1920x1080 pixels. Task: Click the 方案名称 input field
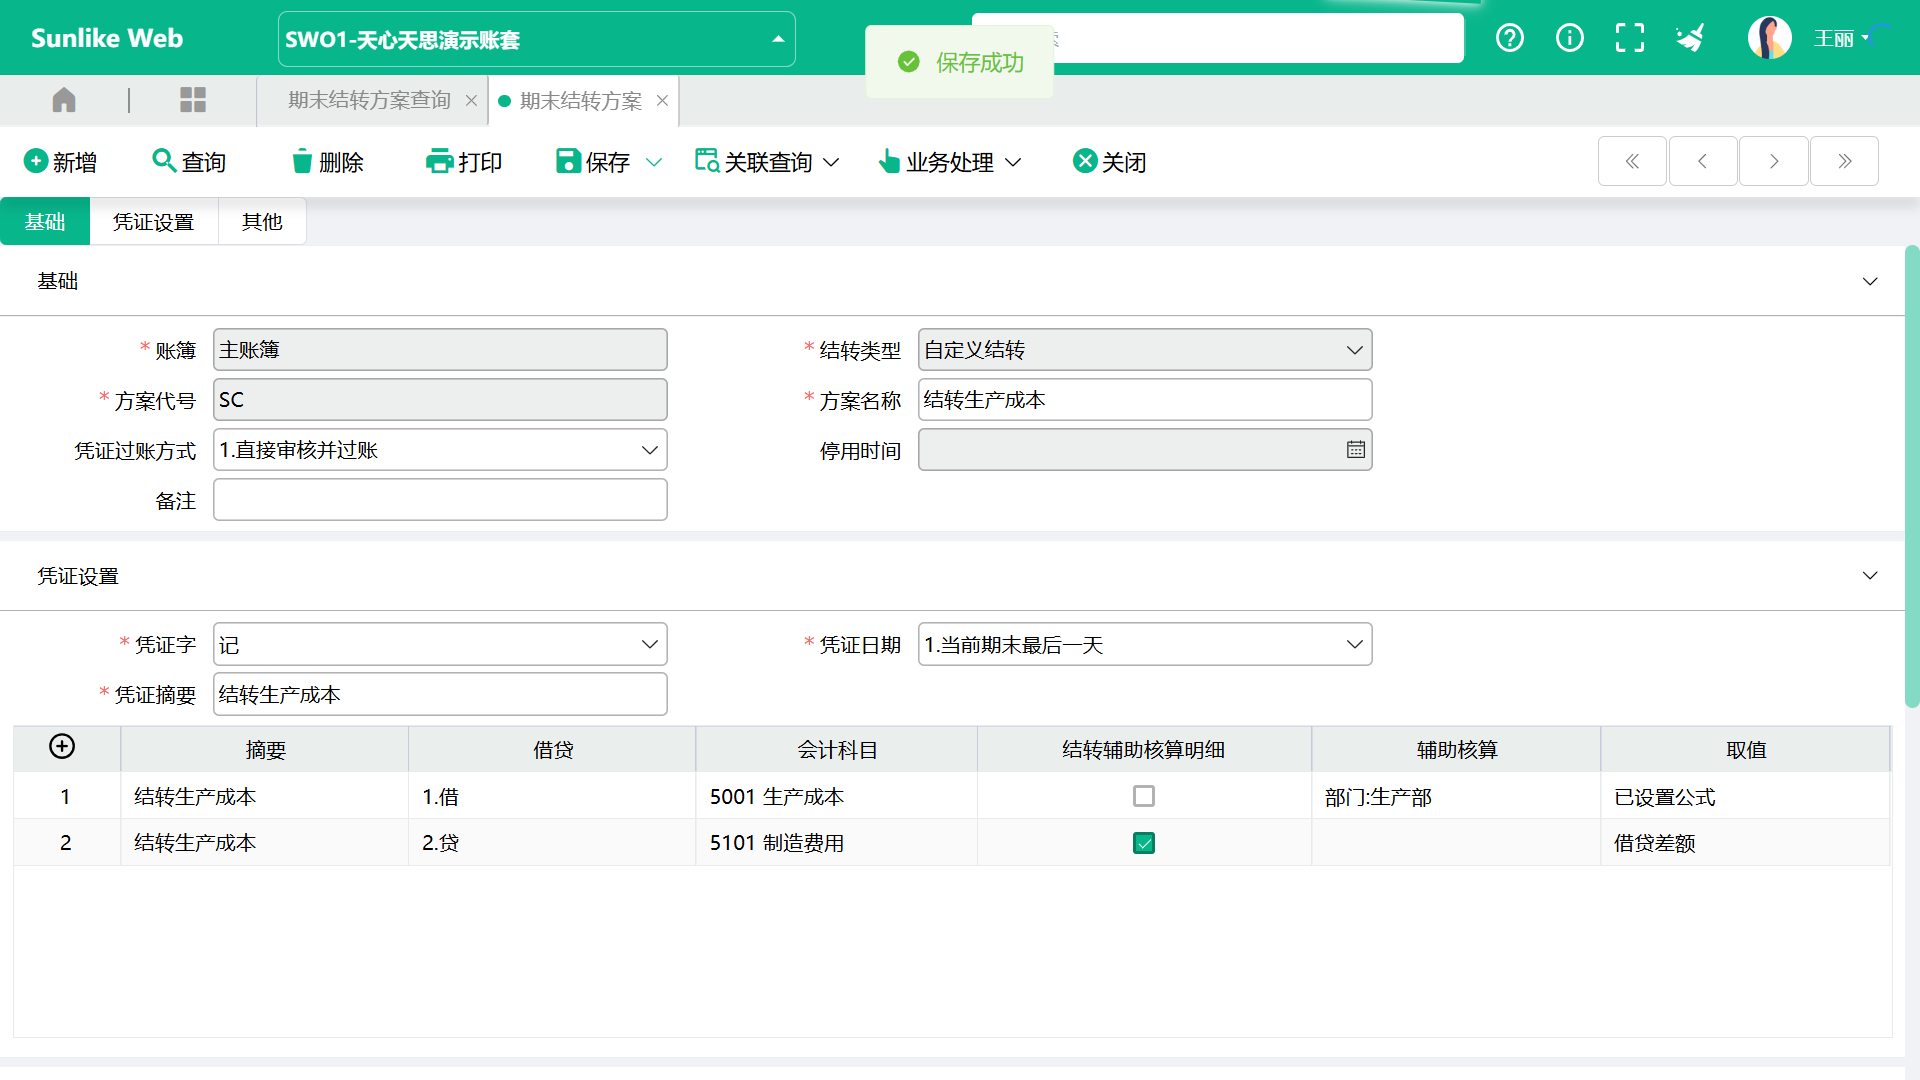(1144, 400)
